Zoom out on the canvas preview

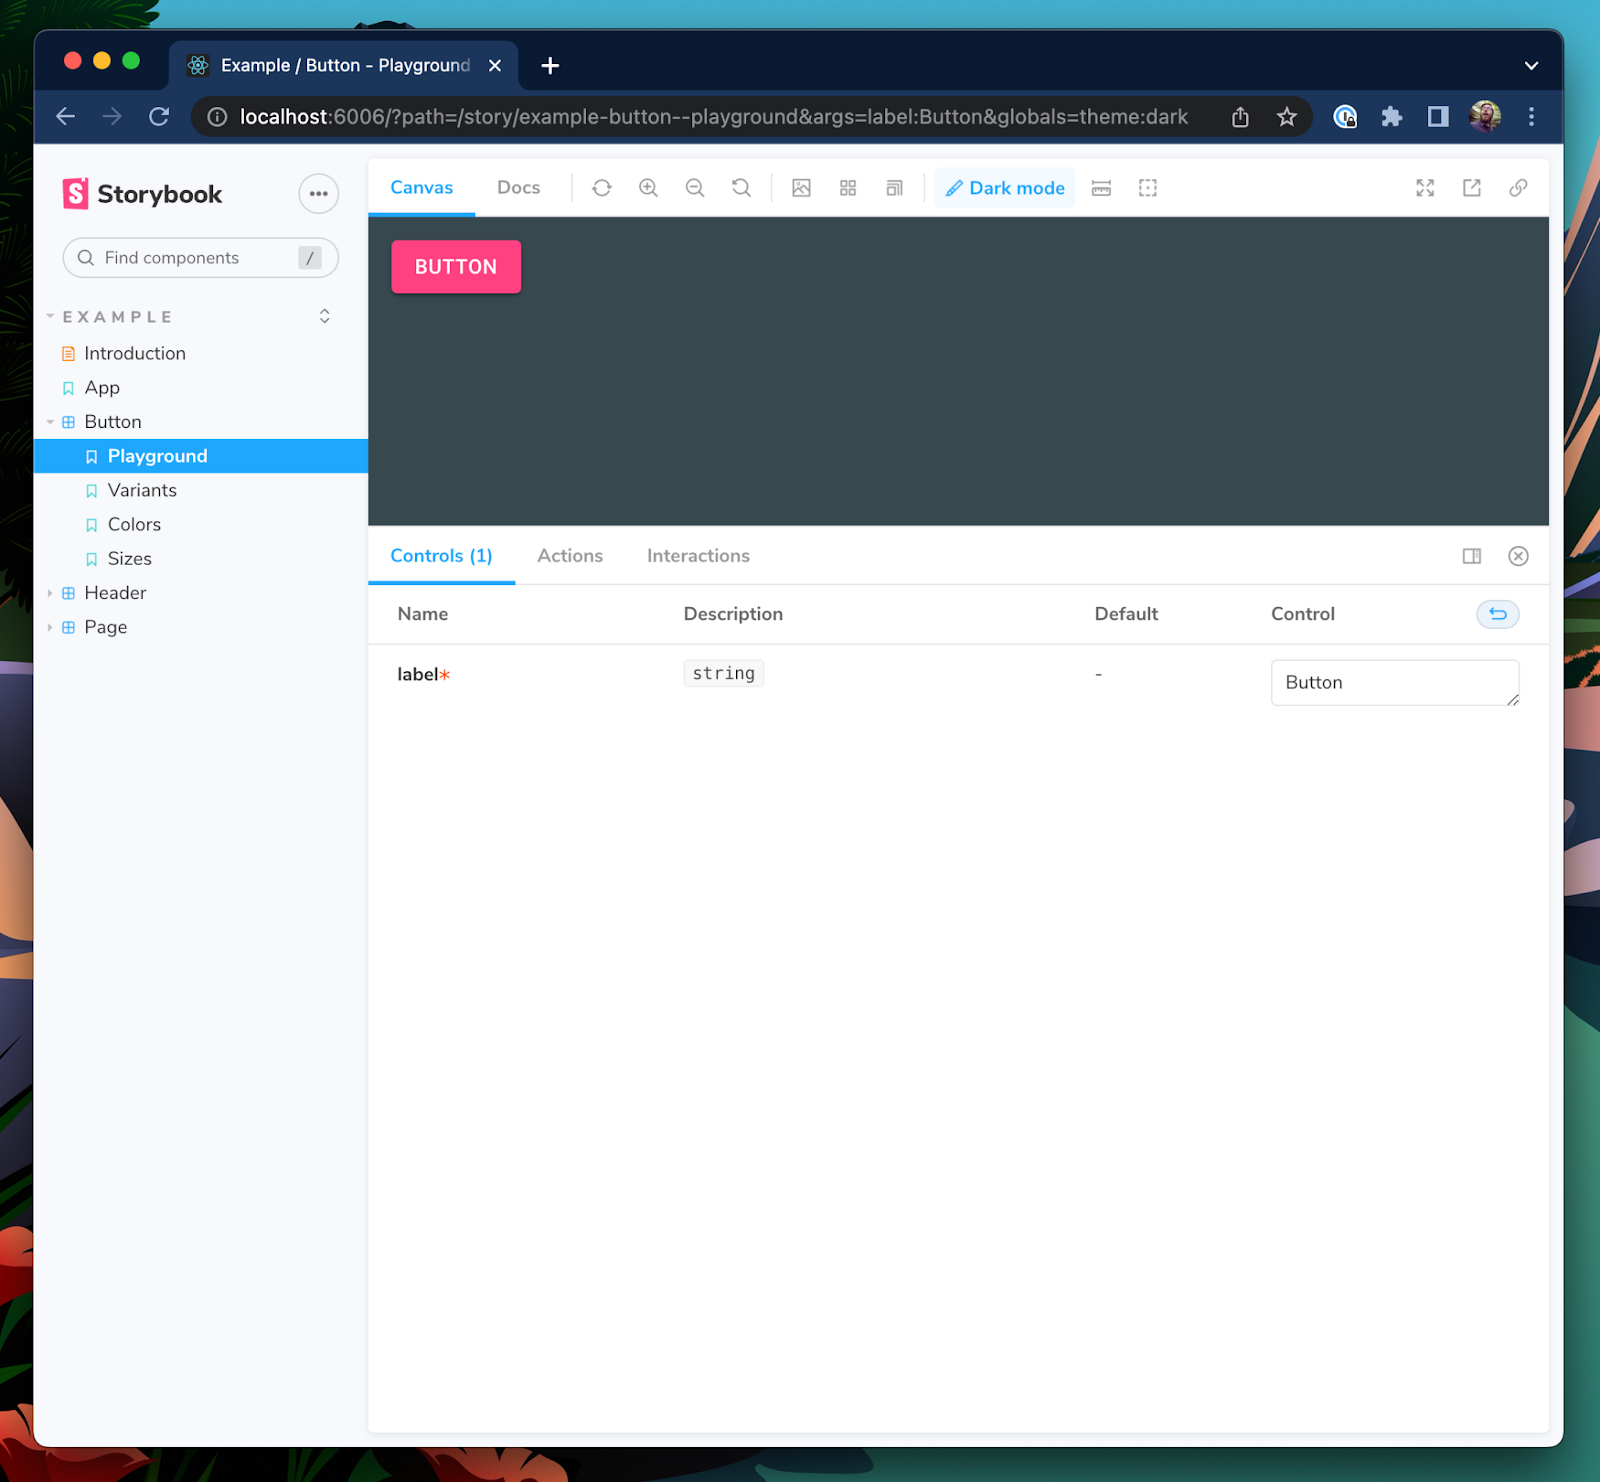click(695, 188)
